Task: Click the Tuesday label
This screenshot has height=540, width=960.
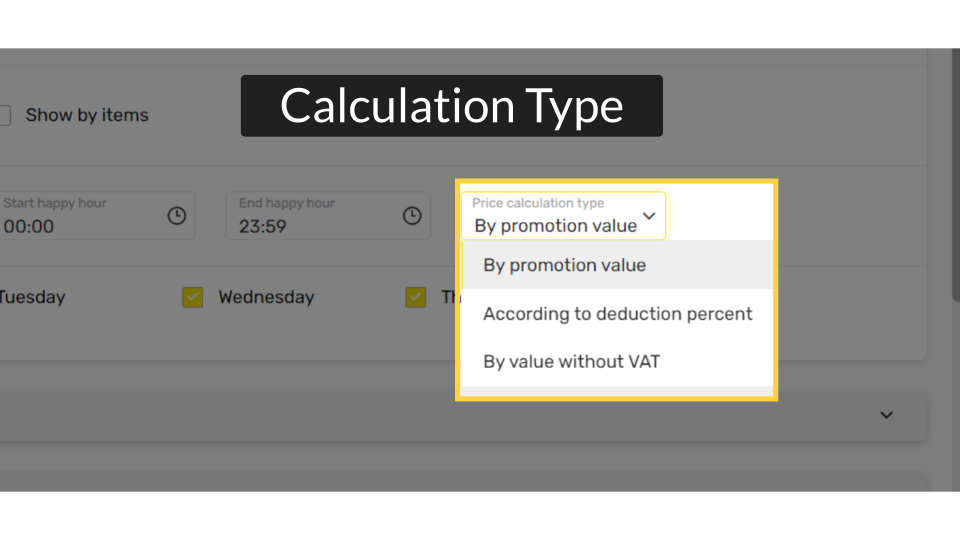Action: (32, 298)
